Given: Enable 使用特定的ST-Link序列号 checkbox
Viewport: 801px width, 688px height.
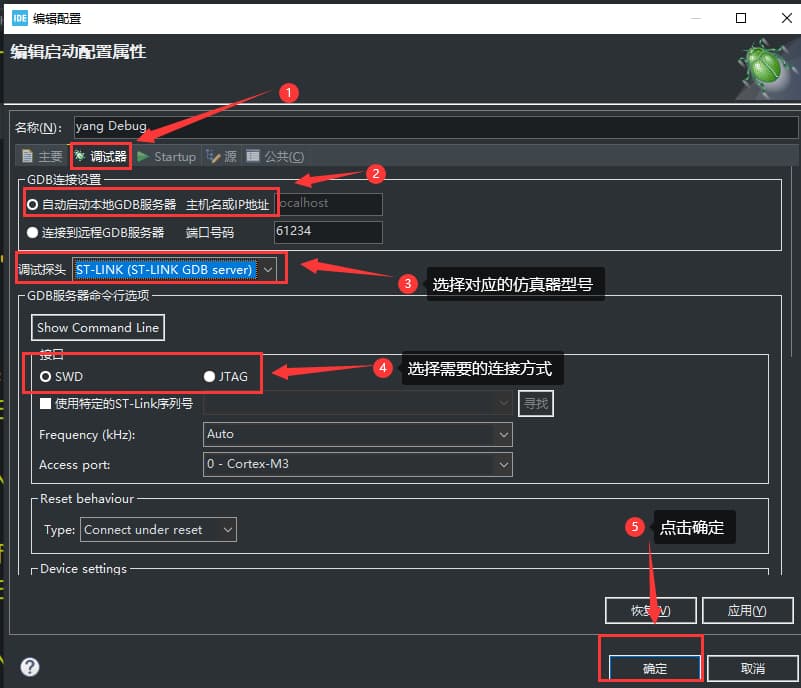Looking at the screenshot, I should point(45,404).
